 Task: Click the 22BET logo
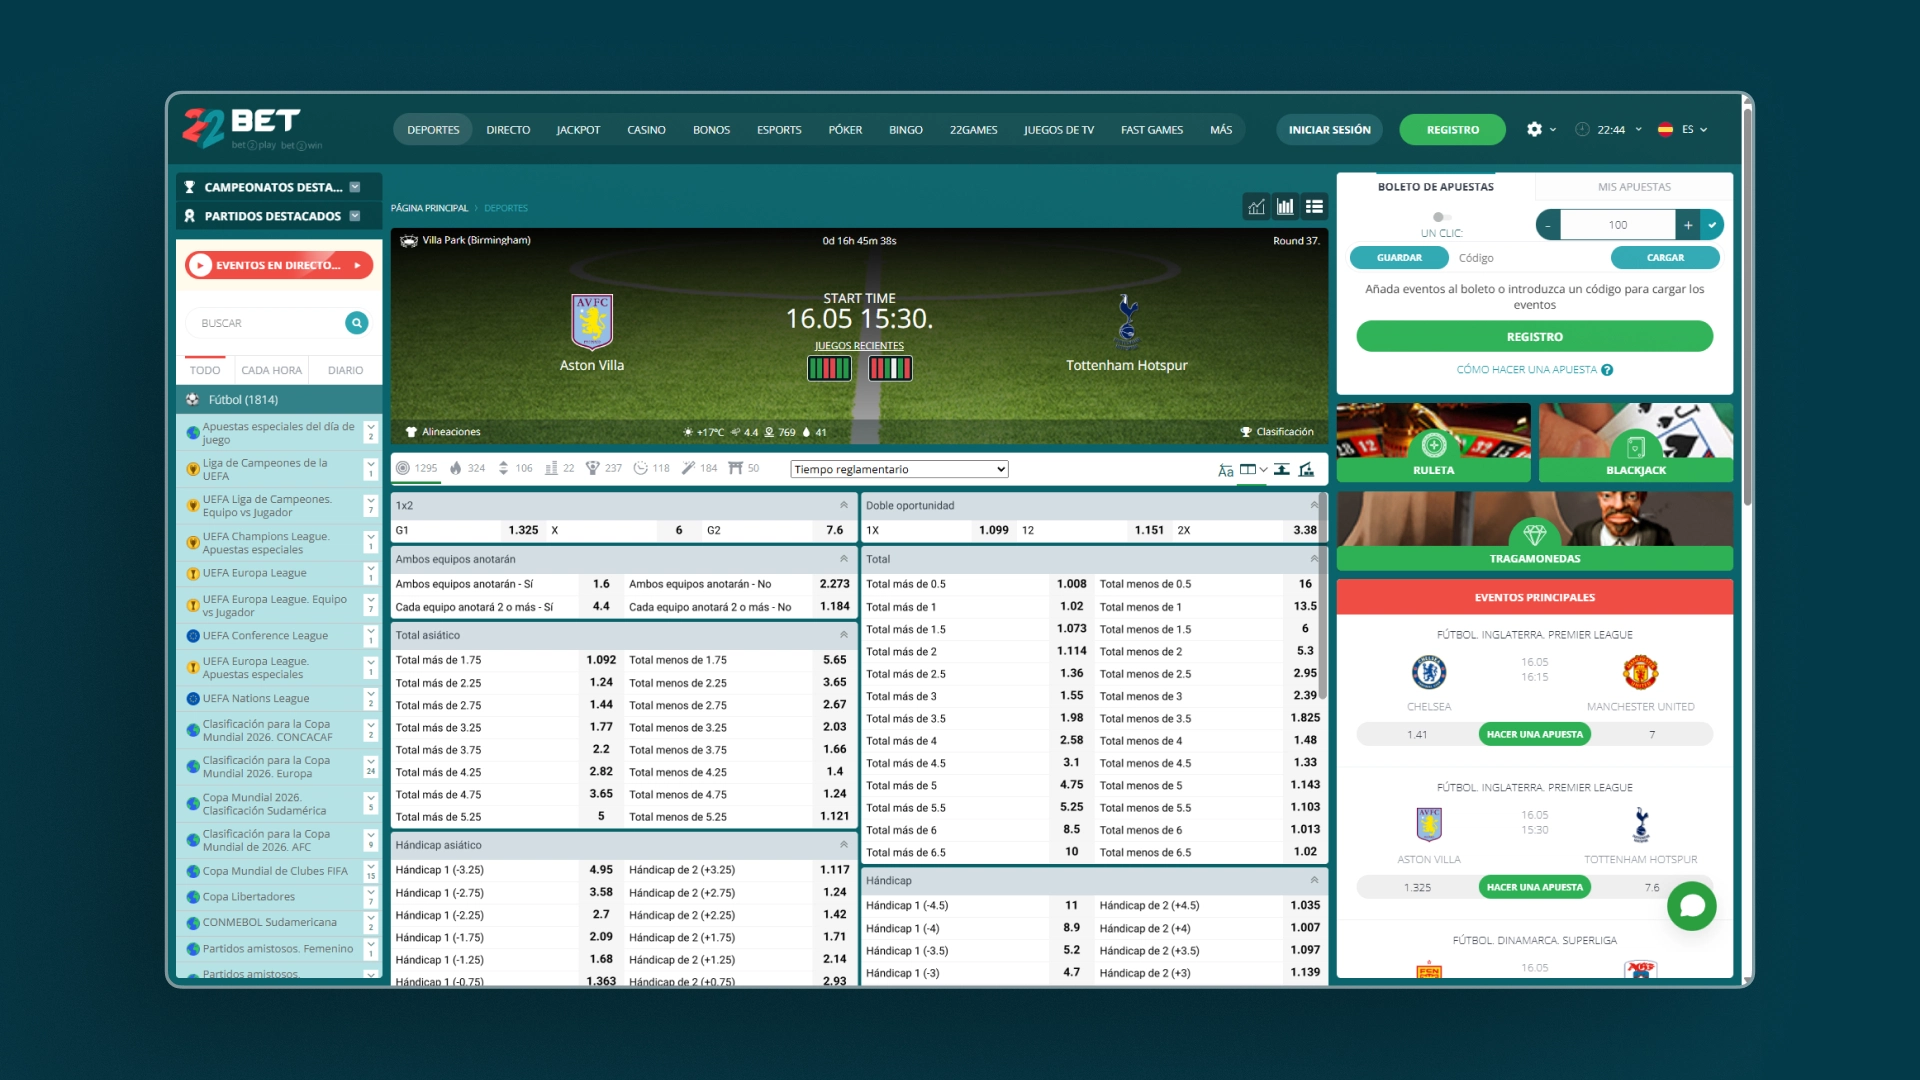pyautogui.click(x=251, y=129)
